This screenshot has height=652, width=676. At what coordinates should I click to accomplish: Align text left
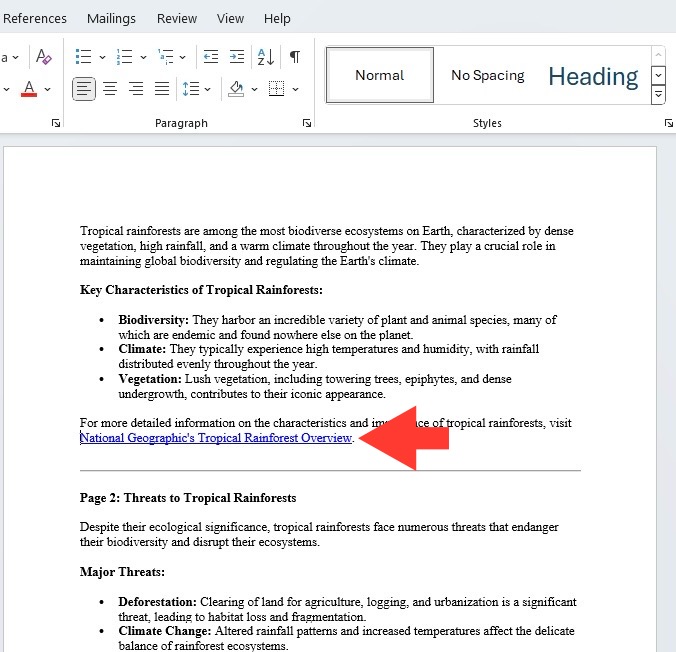coord(84,89)
